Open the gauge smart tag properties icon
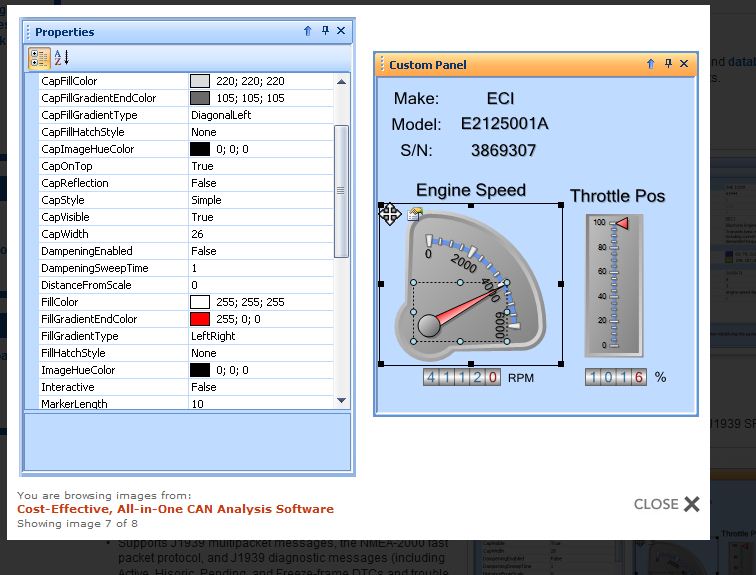Screen dimensions: 756x575 415,214
